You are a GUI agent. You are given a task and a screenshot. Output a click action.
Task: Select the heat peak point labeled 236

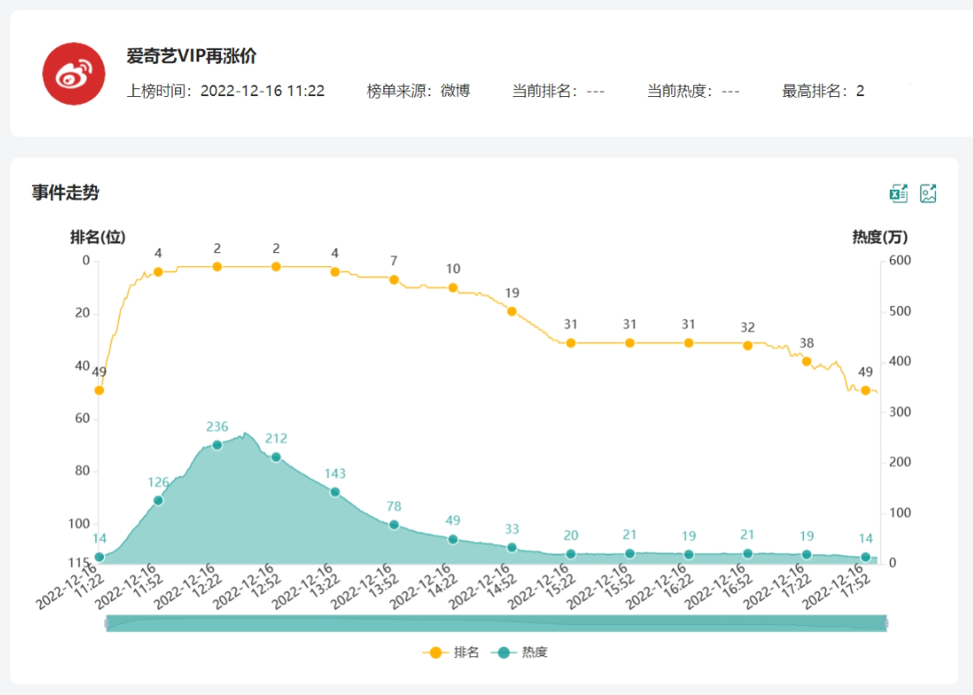point(217,445)
